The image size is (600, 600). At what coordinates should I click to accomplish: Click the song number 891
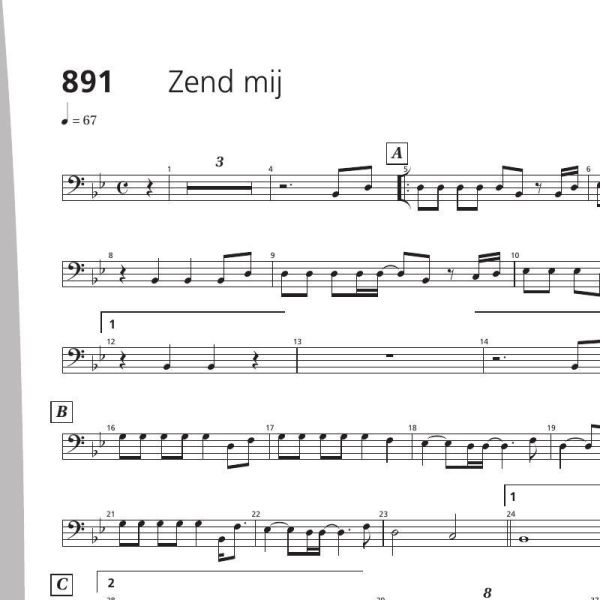[x=87, y=82]
